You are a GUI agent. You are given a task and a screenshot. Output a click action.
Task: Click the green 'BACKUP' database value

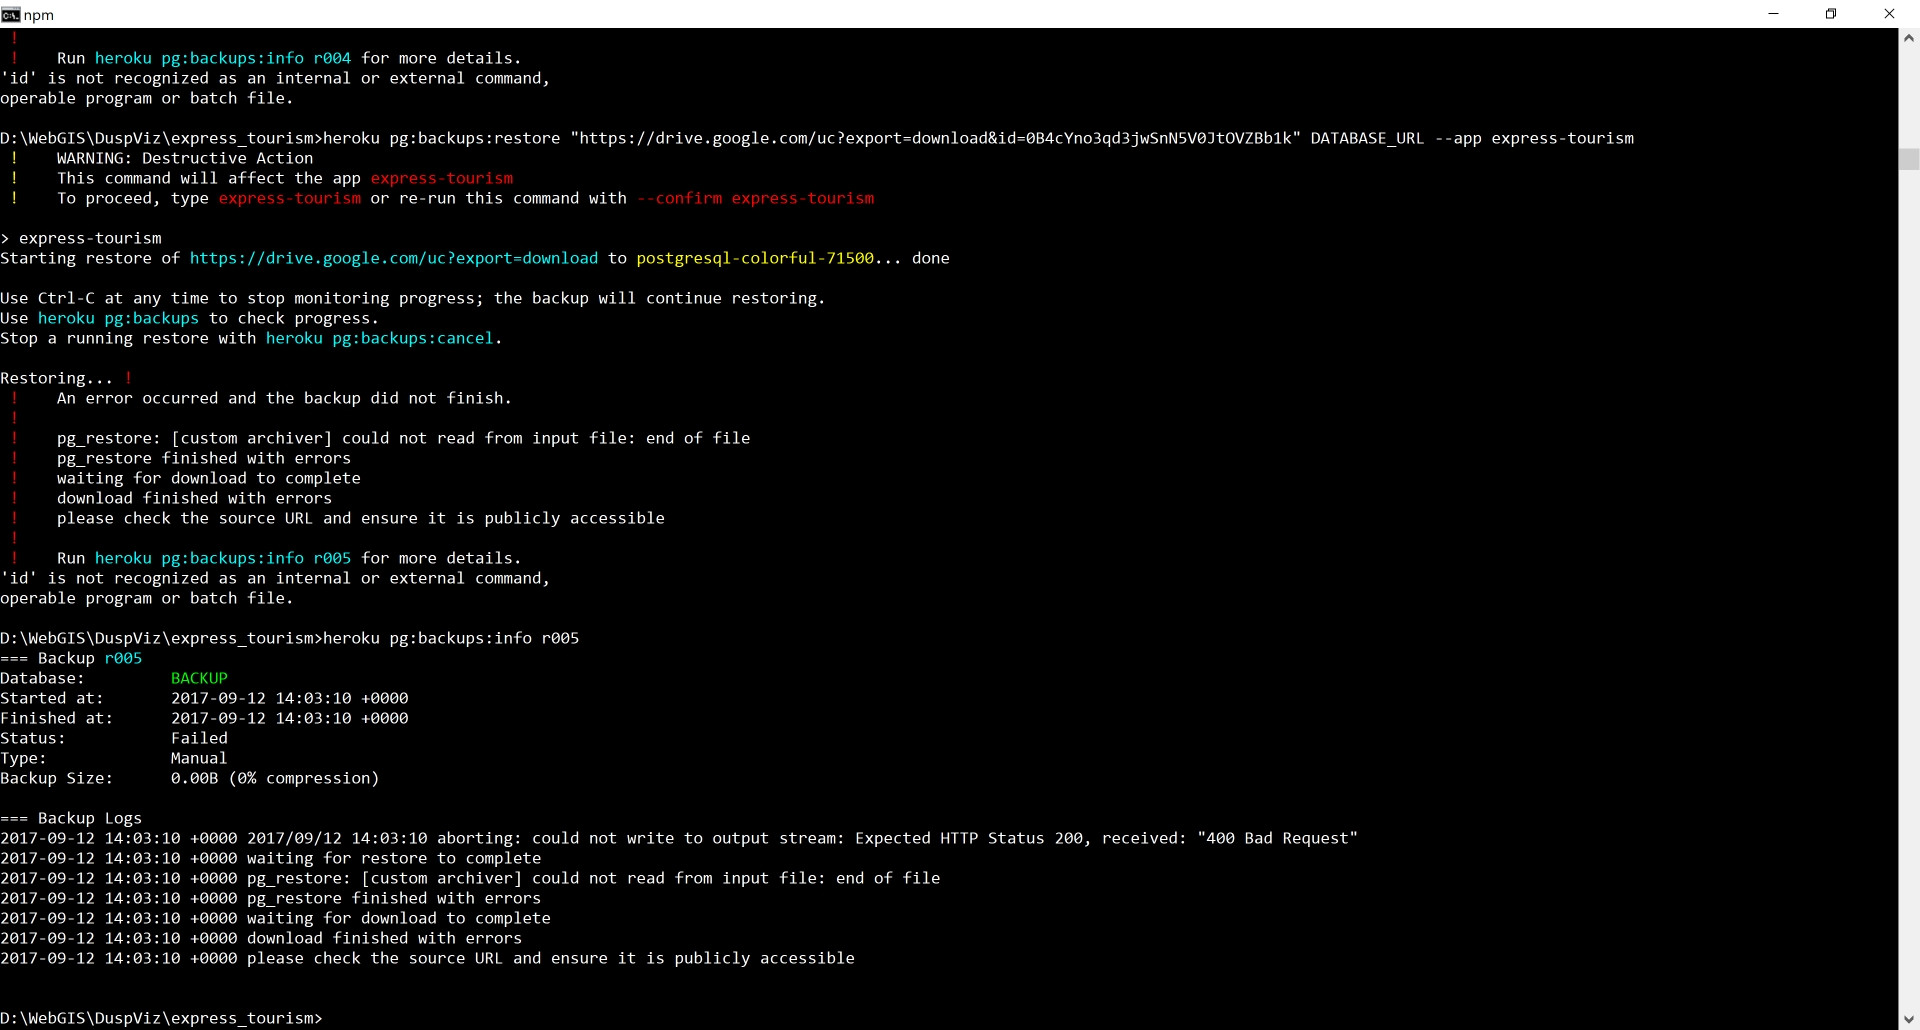point(199,678)
